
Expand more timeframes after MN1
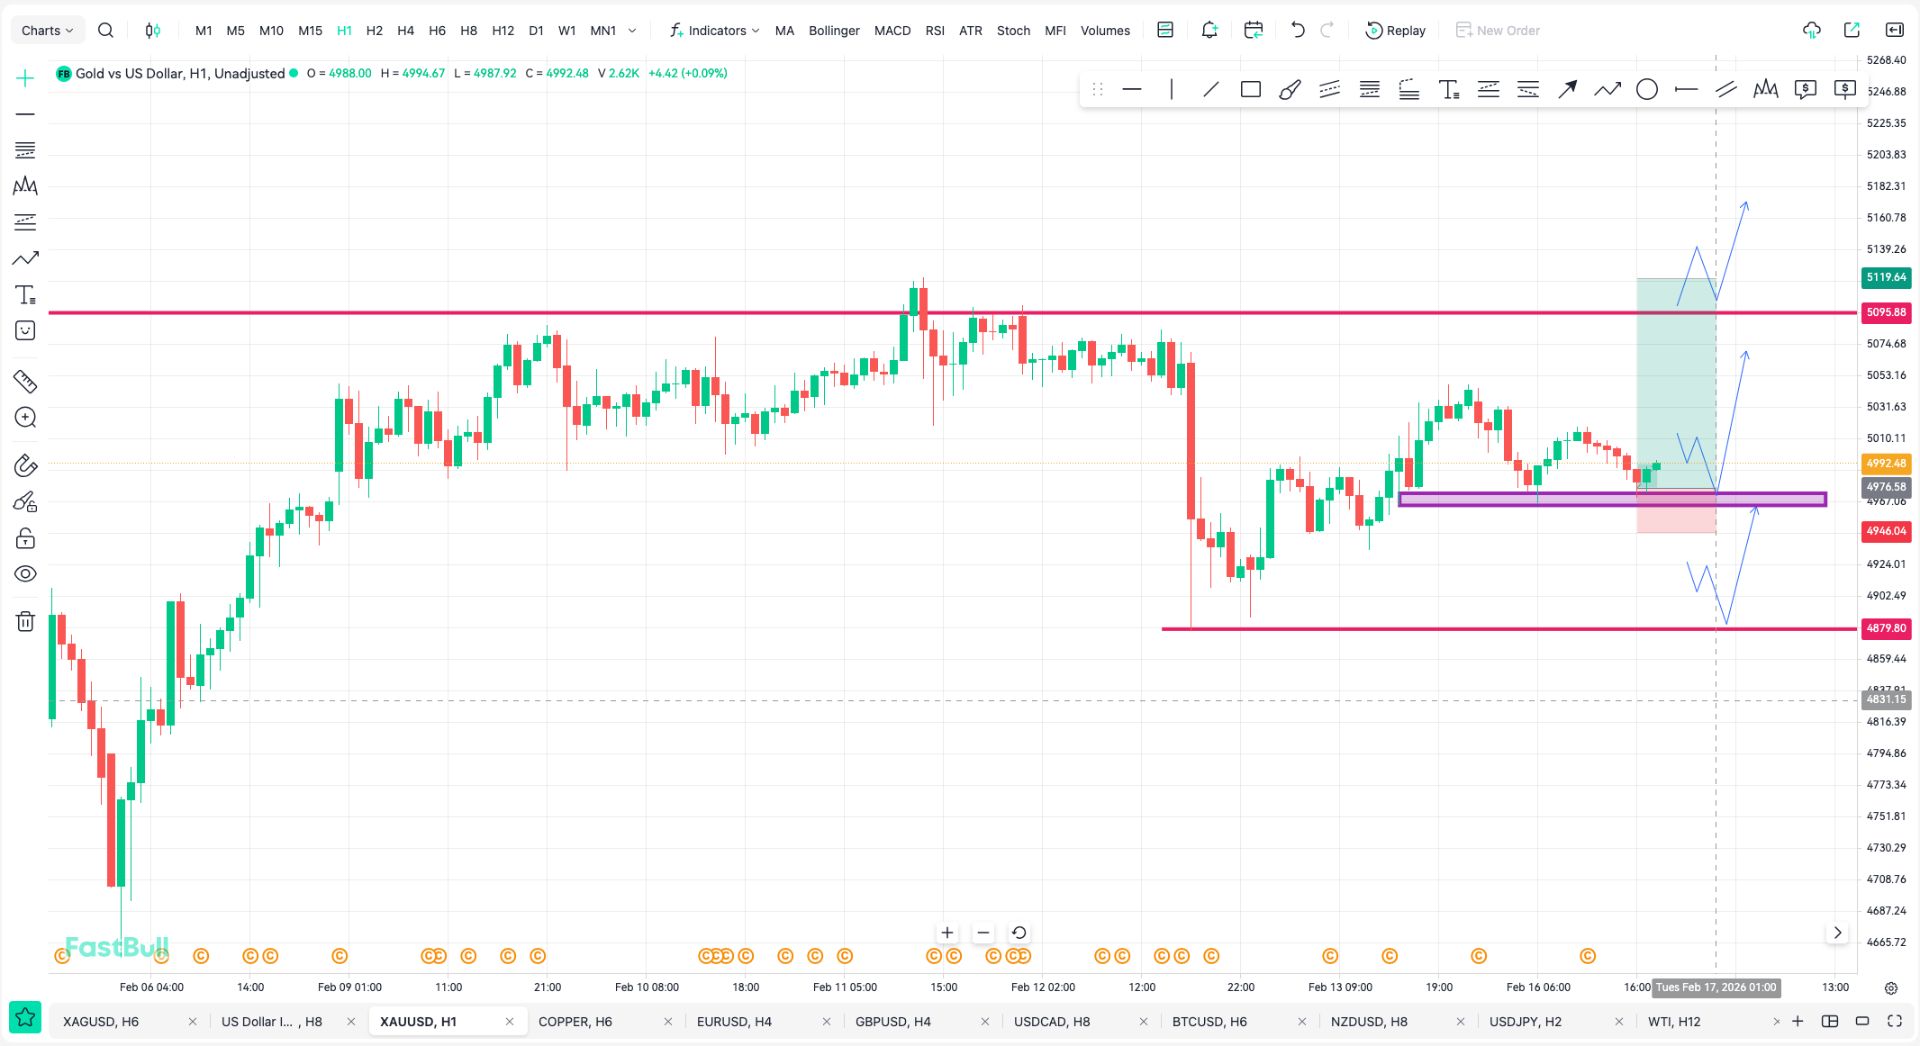click(632, 30)
